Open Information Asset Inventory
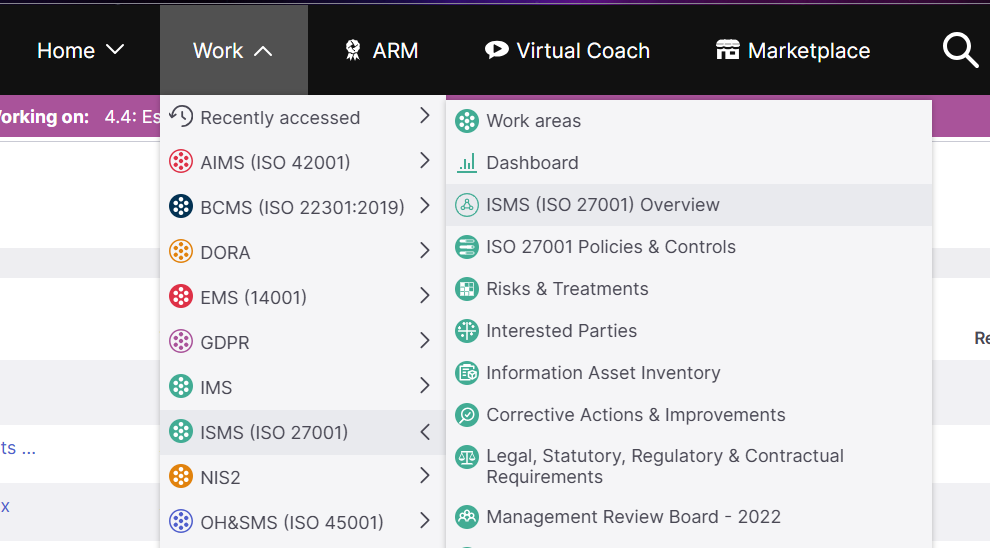 tap(689, 372)
